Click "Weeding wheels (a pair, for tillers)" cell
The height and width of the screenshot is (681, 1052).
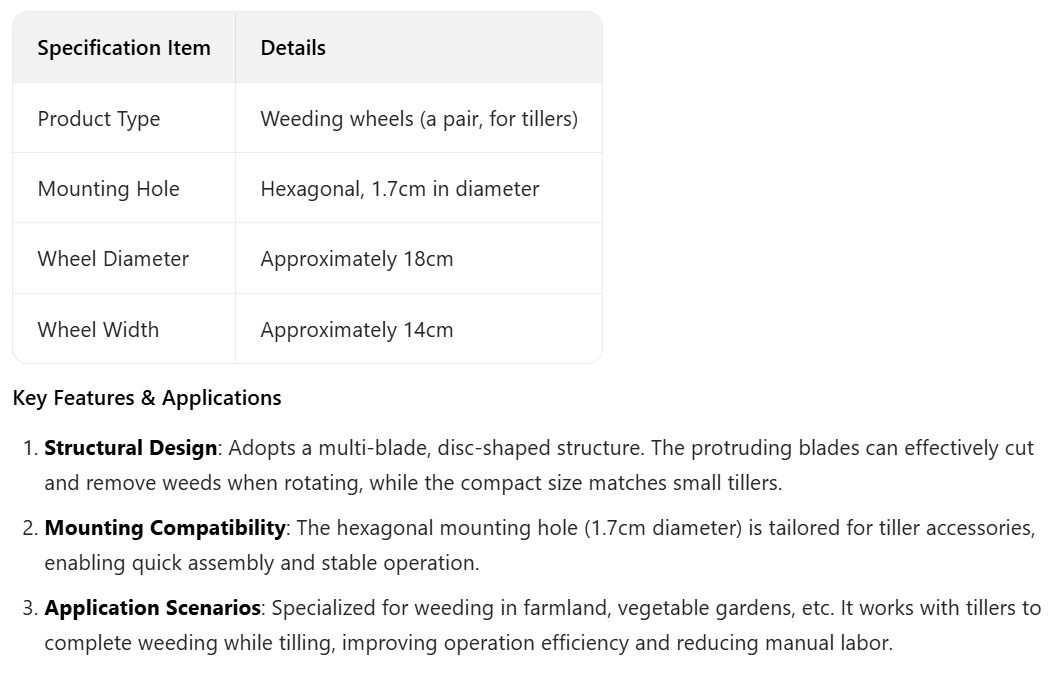click(x=419, y=119)
